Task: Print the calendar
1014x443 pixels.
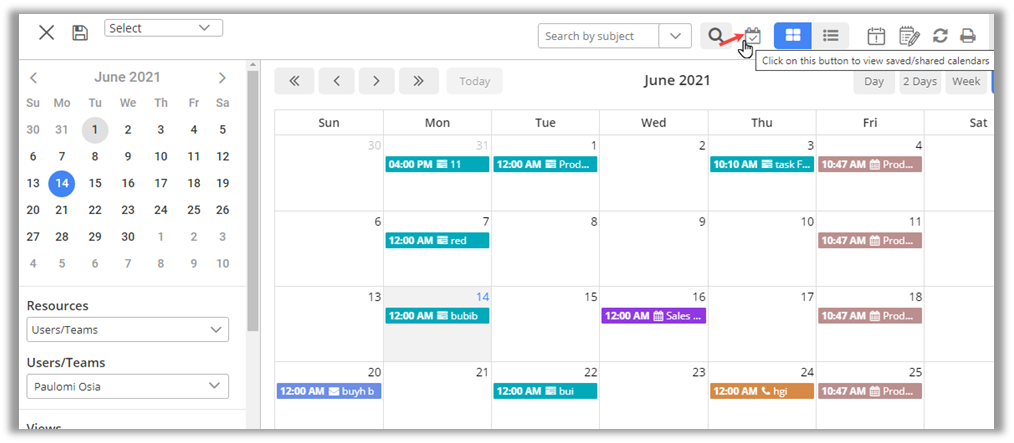Action: (968, 36)
